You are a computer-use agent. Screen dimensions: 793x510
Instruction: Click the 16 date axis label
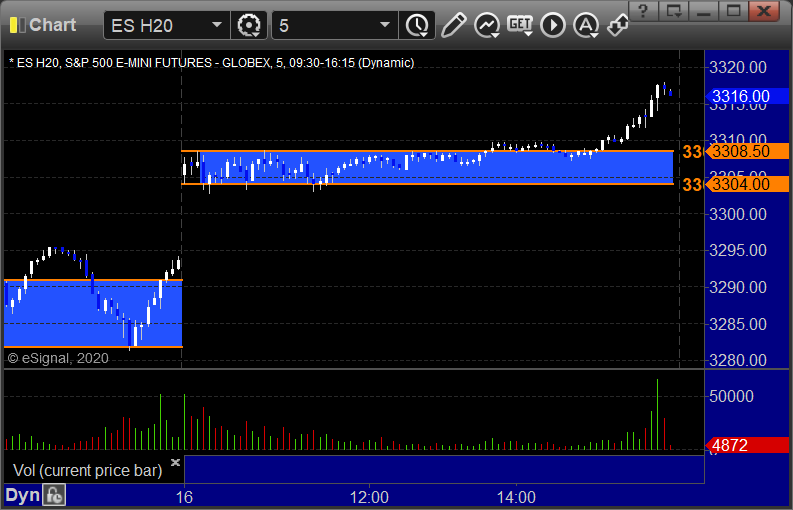coord(184,497)
